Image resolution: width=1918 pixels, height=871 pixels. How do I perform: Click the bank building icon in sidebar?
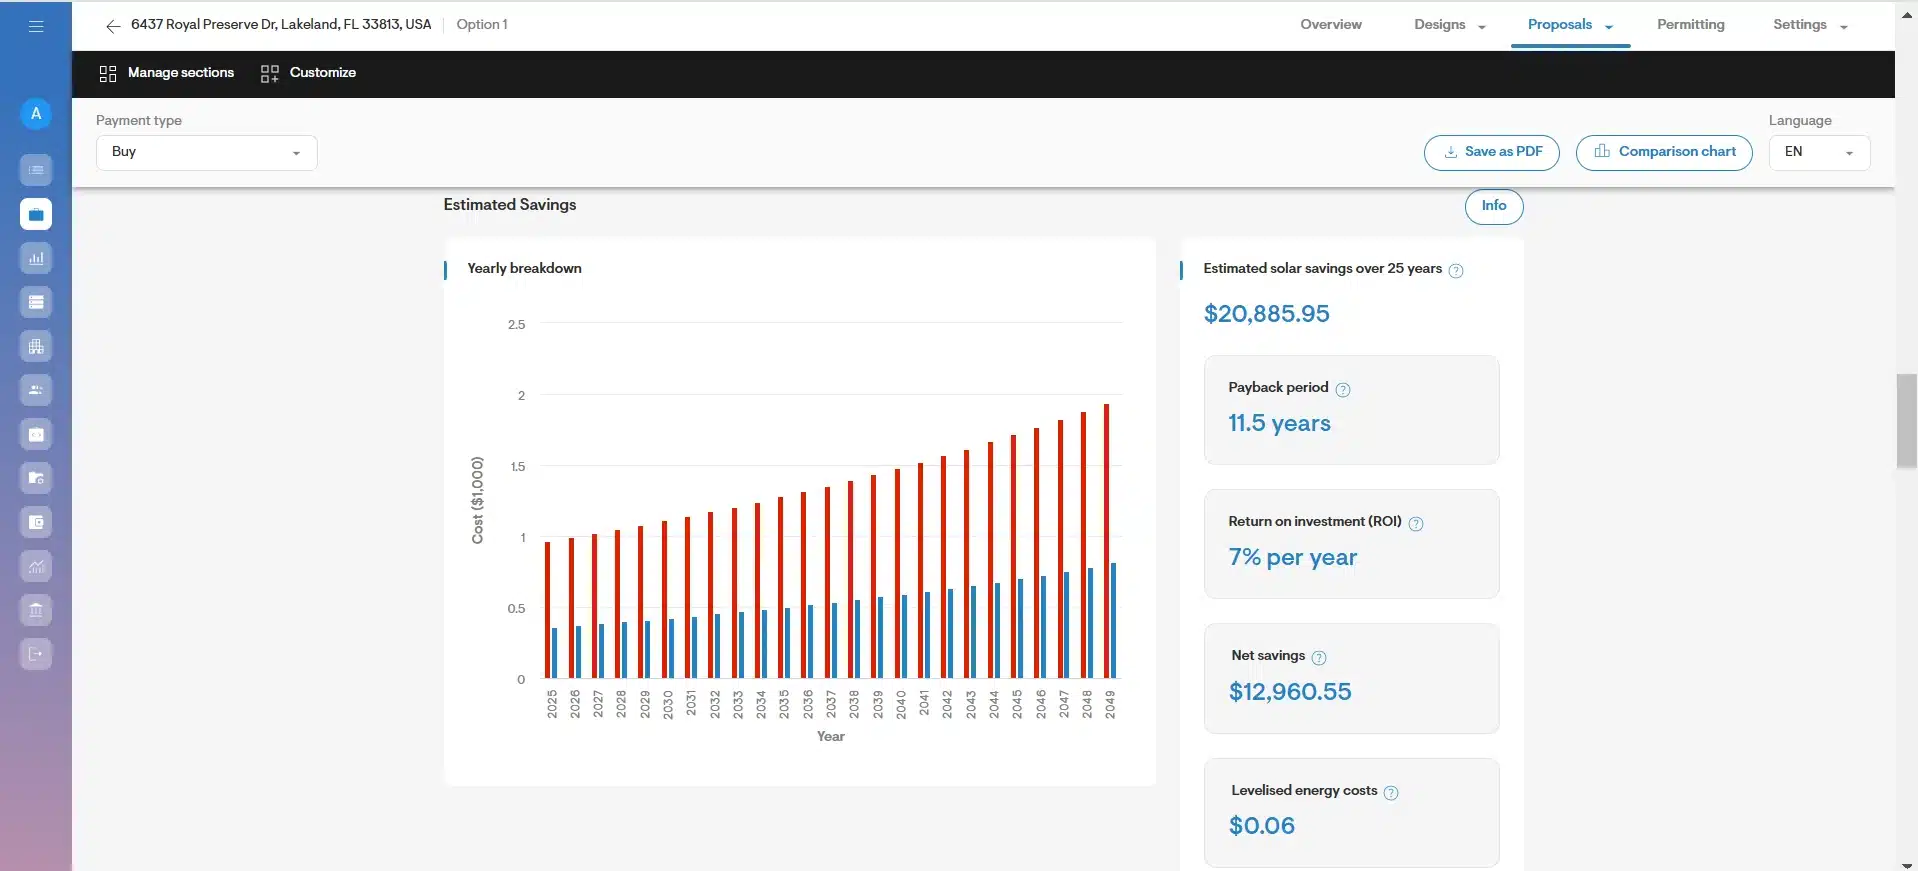tap(36, 610)
